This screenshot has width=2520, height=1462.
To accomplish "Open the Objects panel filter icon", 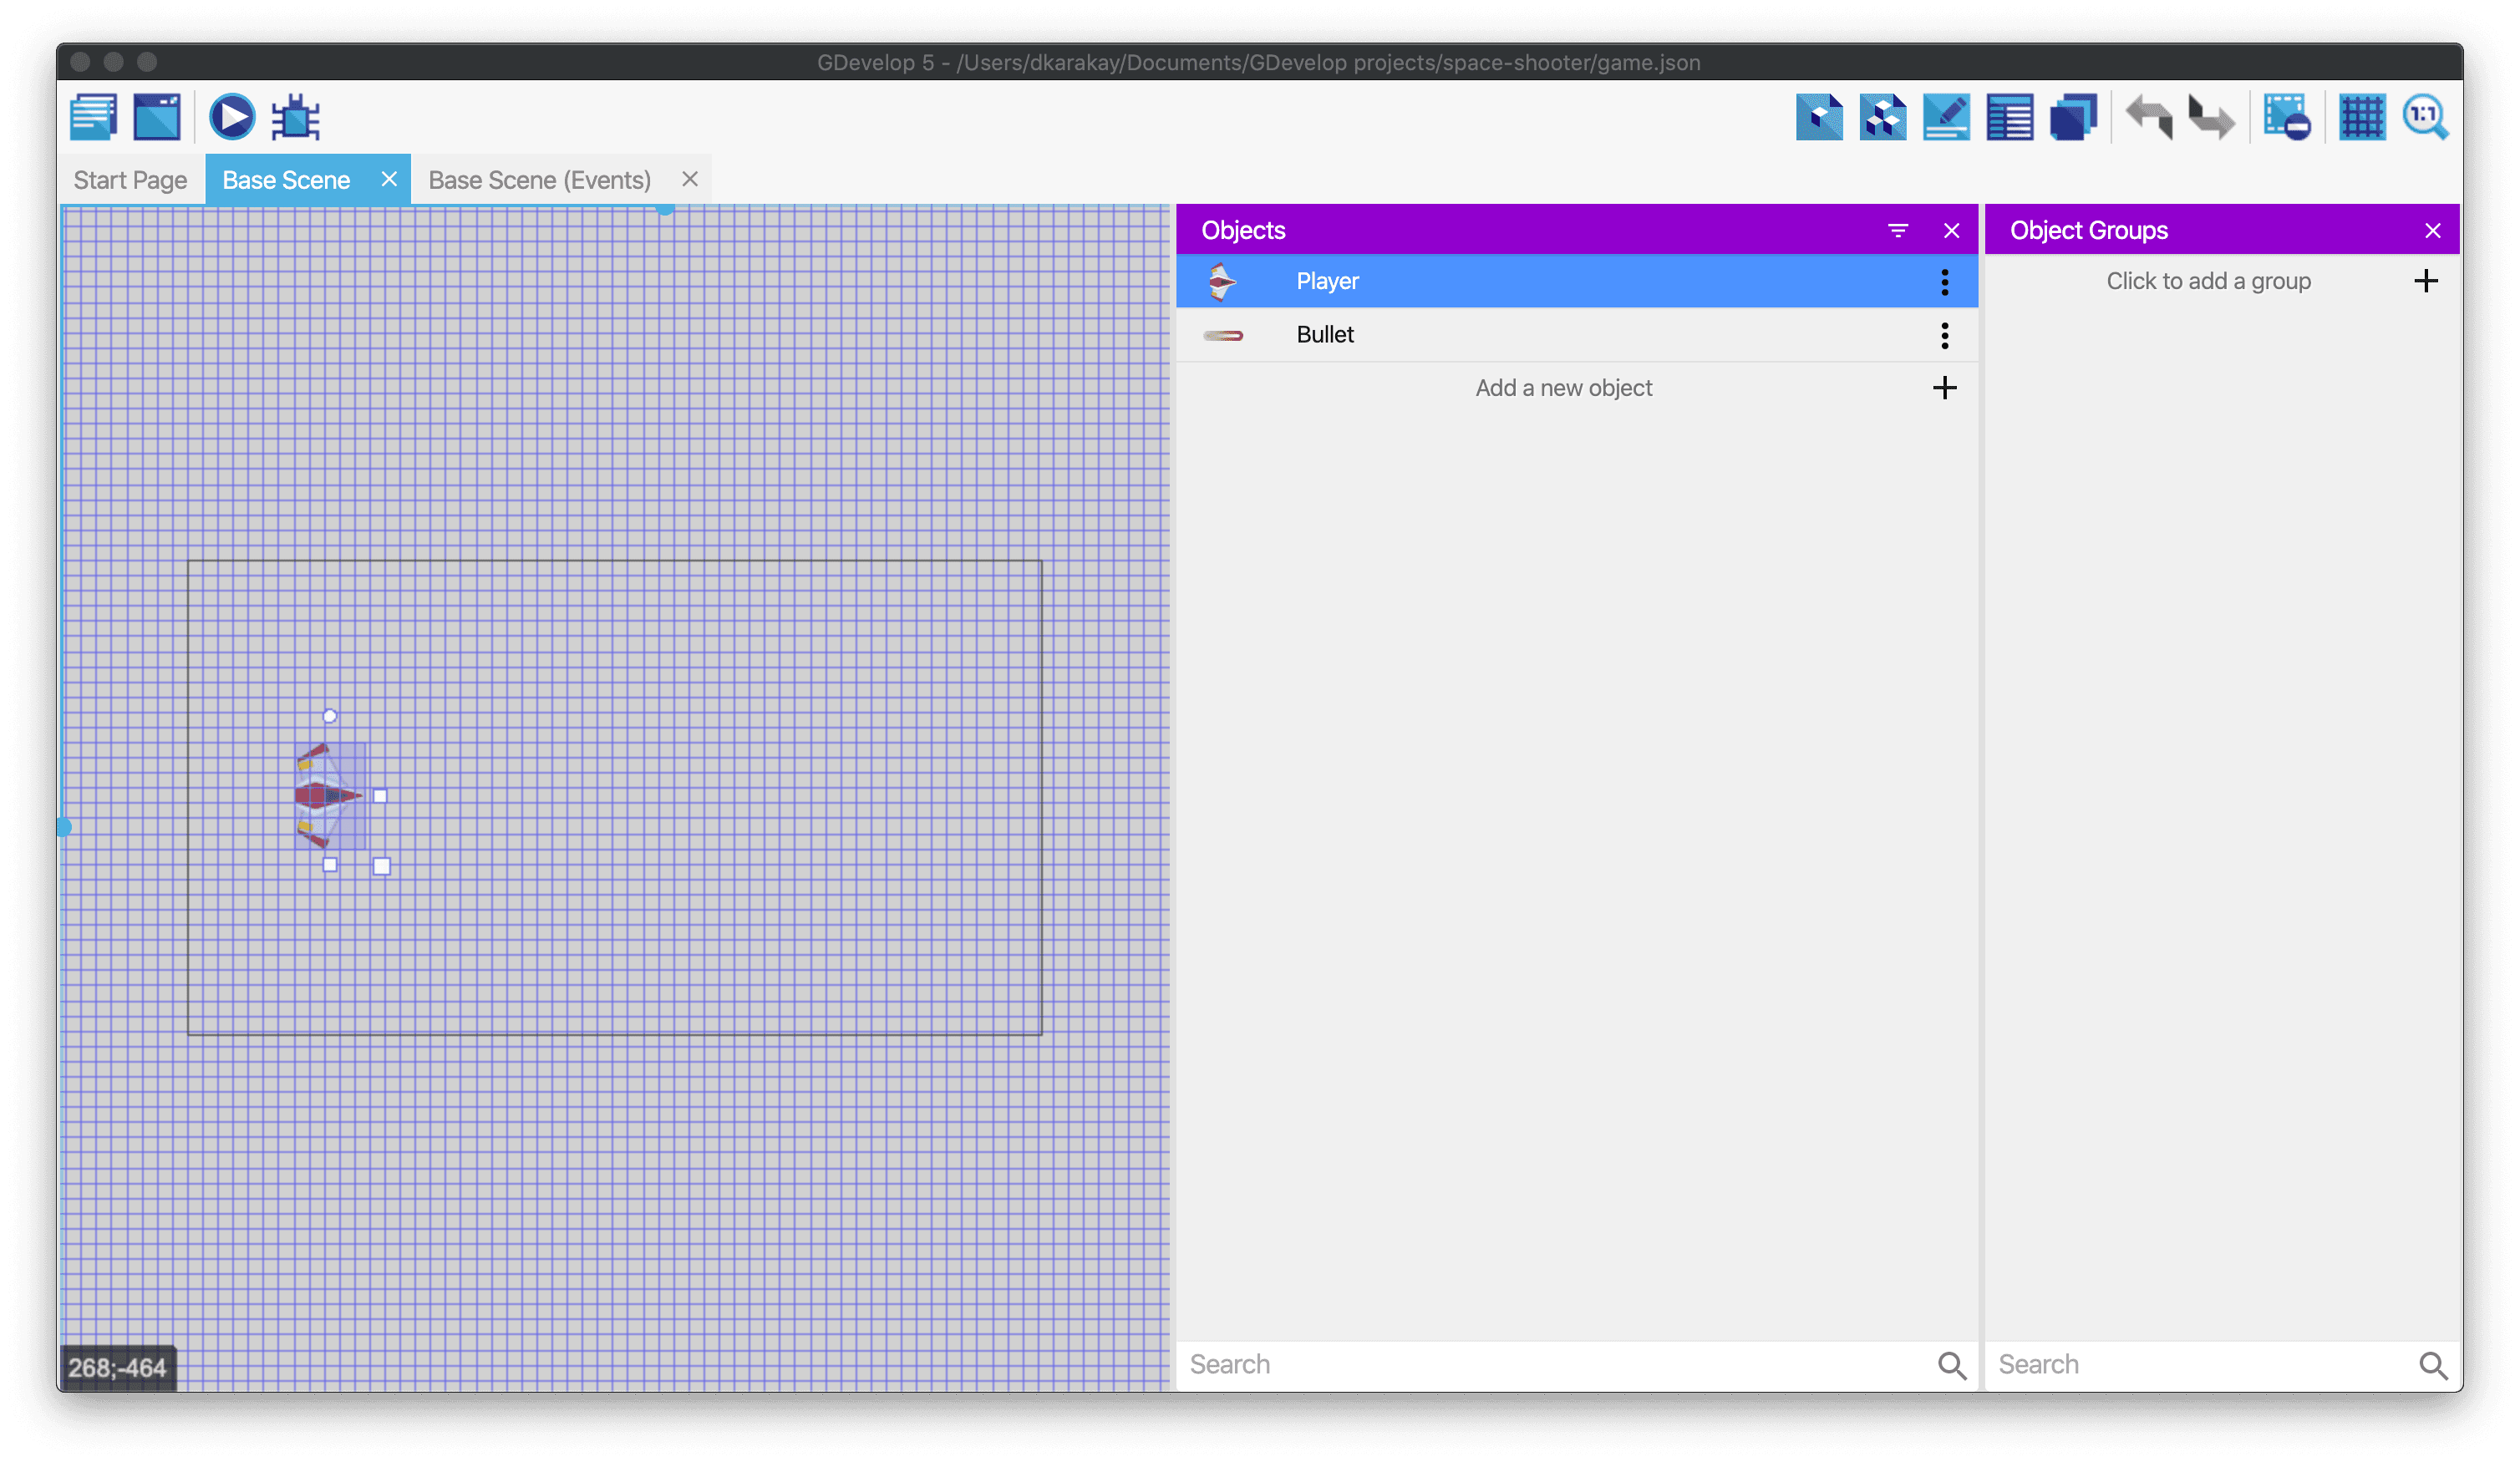I will pos(1897,231).
